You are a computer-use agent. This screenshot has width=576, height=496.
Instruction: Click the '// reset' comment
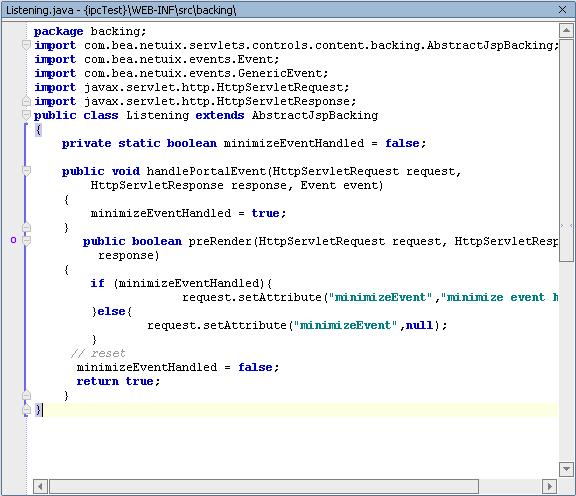tap(98, 353)
